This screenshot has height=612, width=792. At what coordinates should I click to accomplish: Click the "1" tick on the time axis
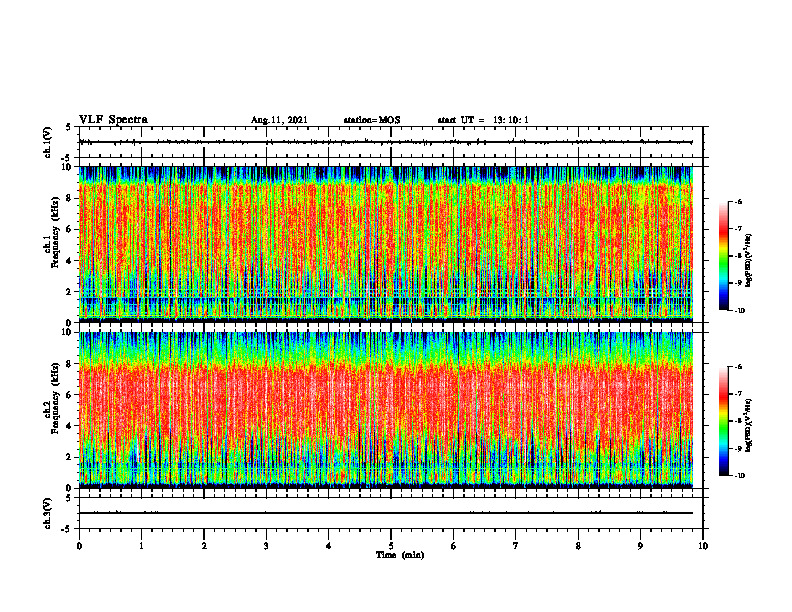[x=141, y=546]
